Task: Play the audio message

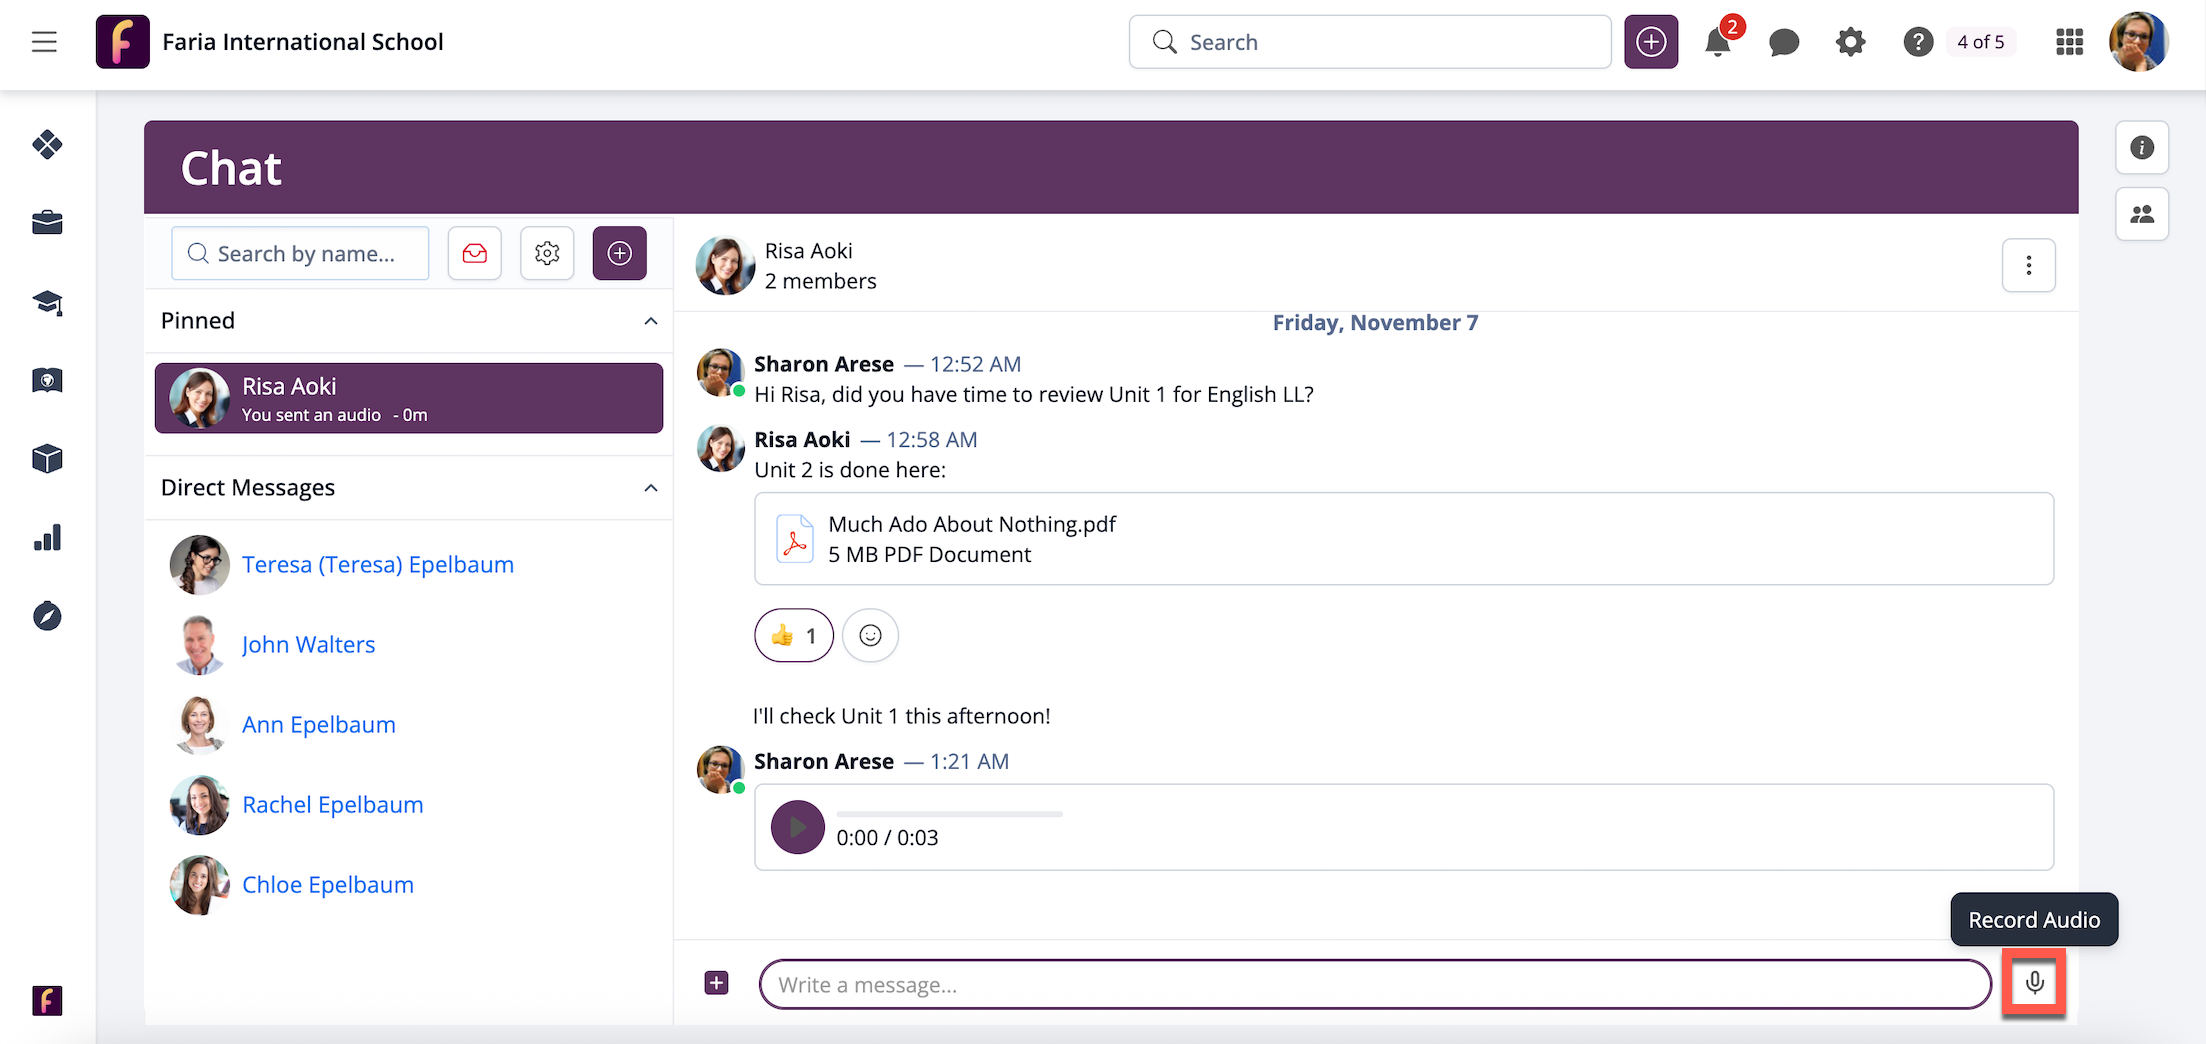Action: tap(797, 827)
